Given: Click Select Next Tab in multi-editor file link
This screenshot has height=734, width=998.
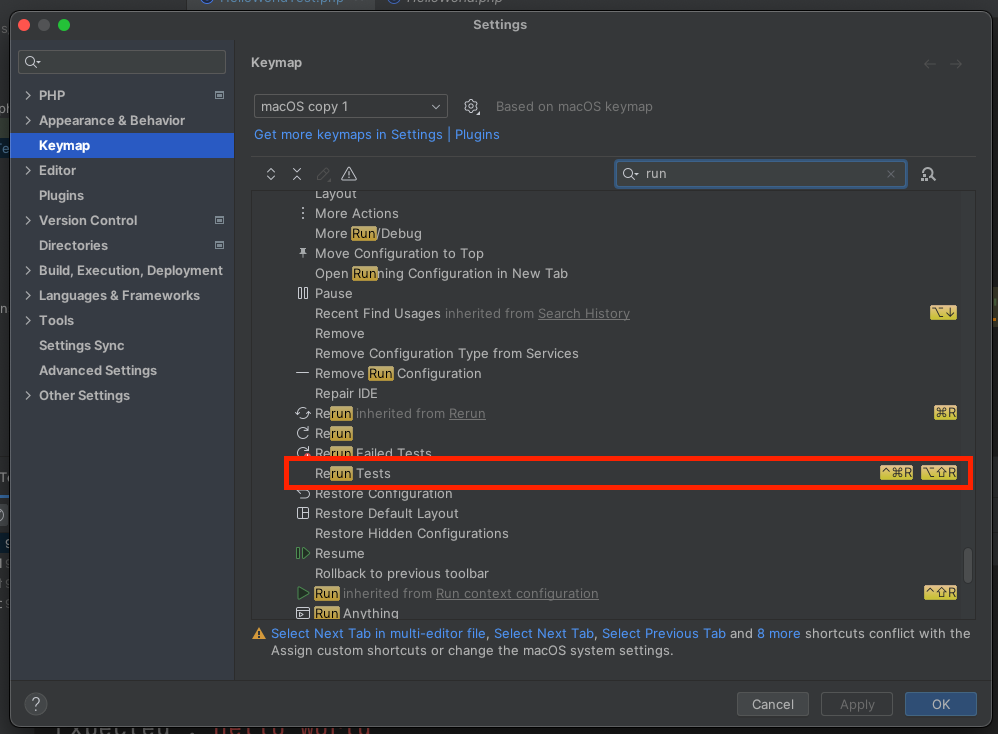Looking at the screenshot, I should 378,633.
